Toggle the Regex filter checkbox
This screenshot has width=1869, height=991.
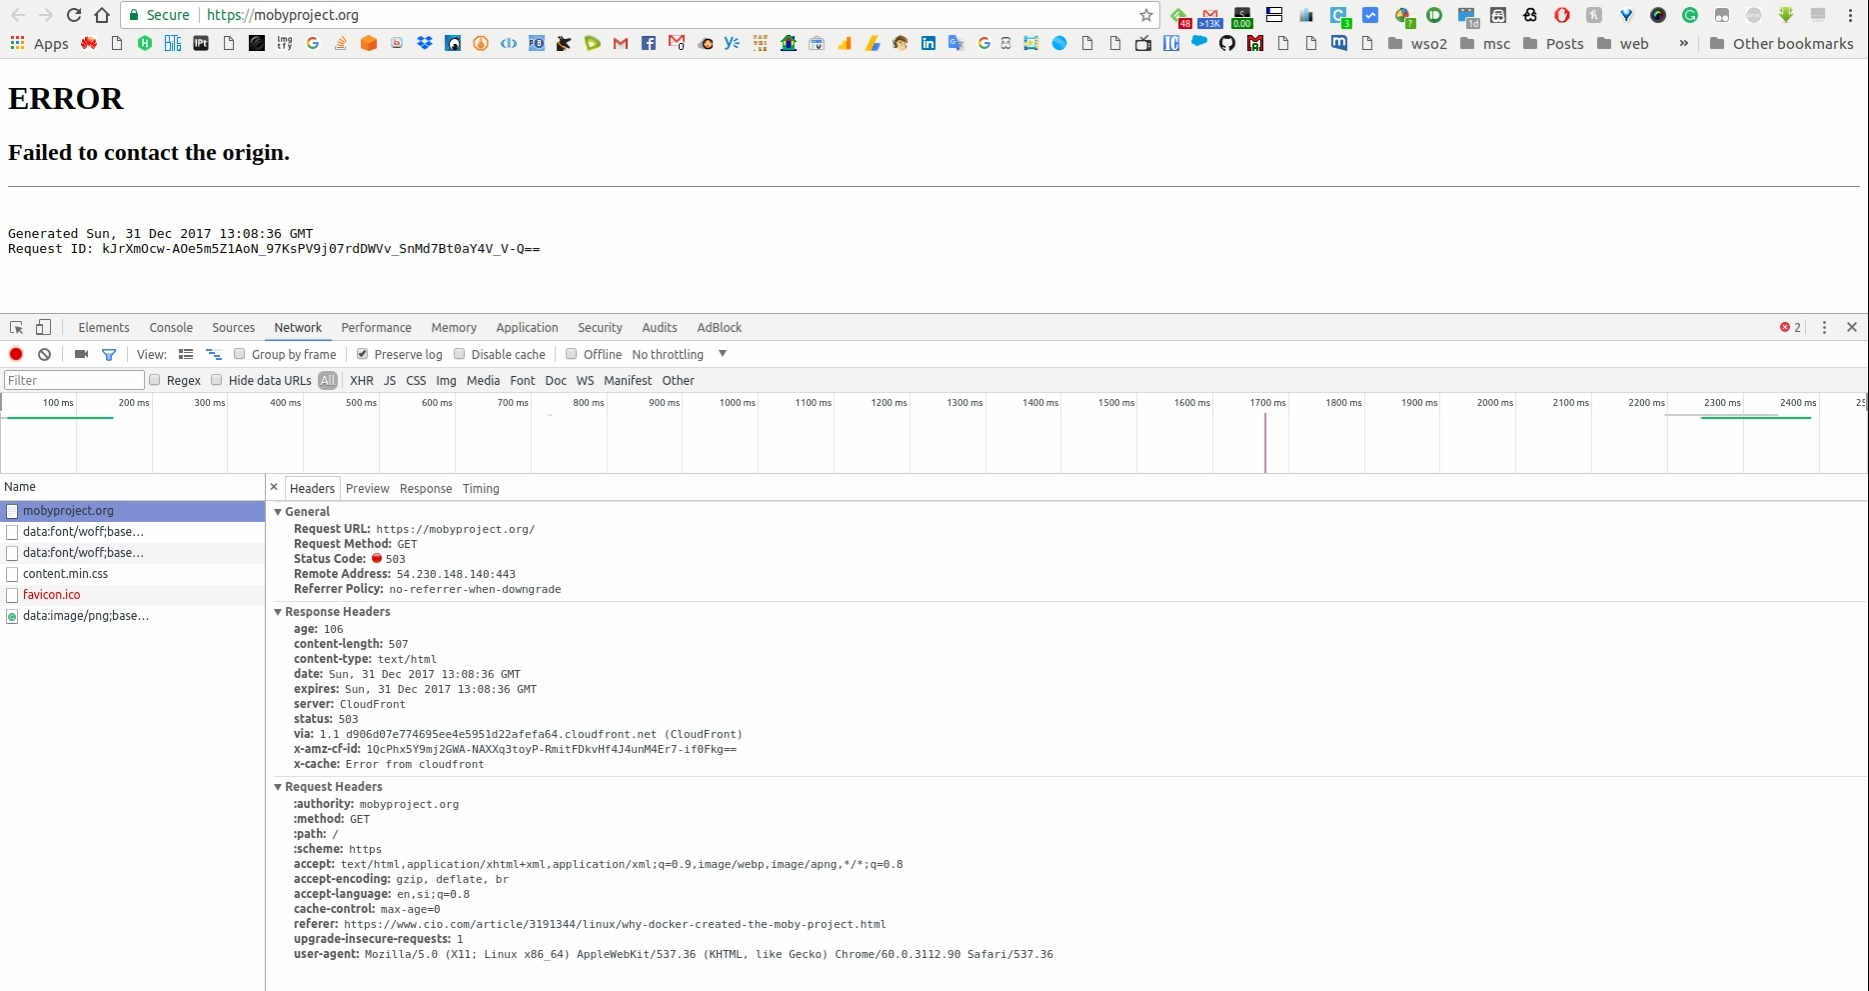(x=154, y=380)
